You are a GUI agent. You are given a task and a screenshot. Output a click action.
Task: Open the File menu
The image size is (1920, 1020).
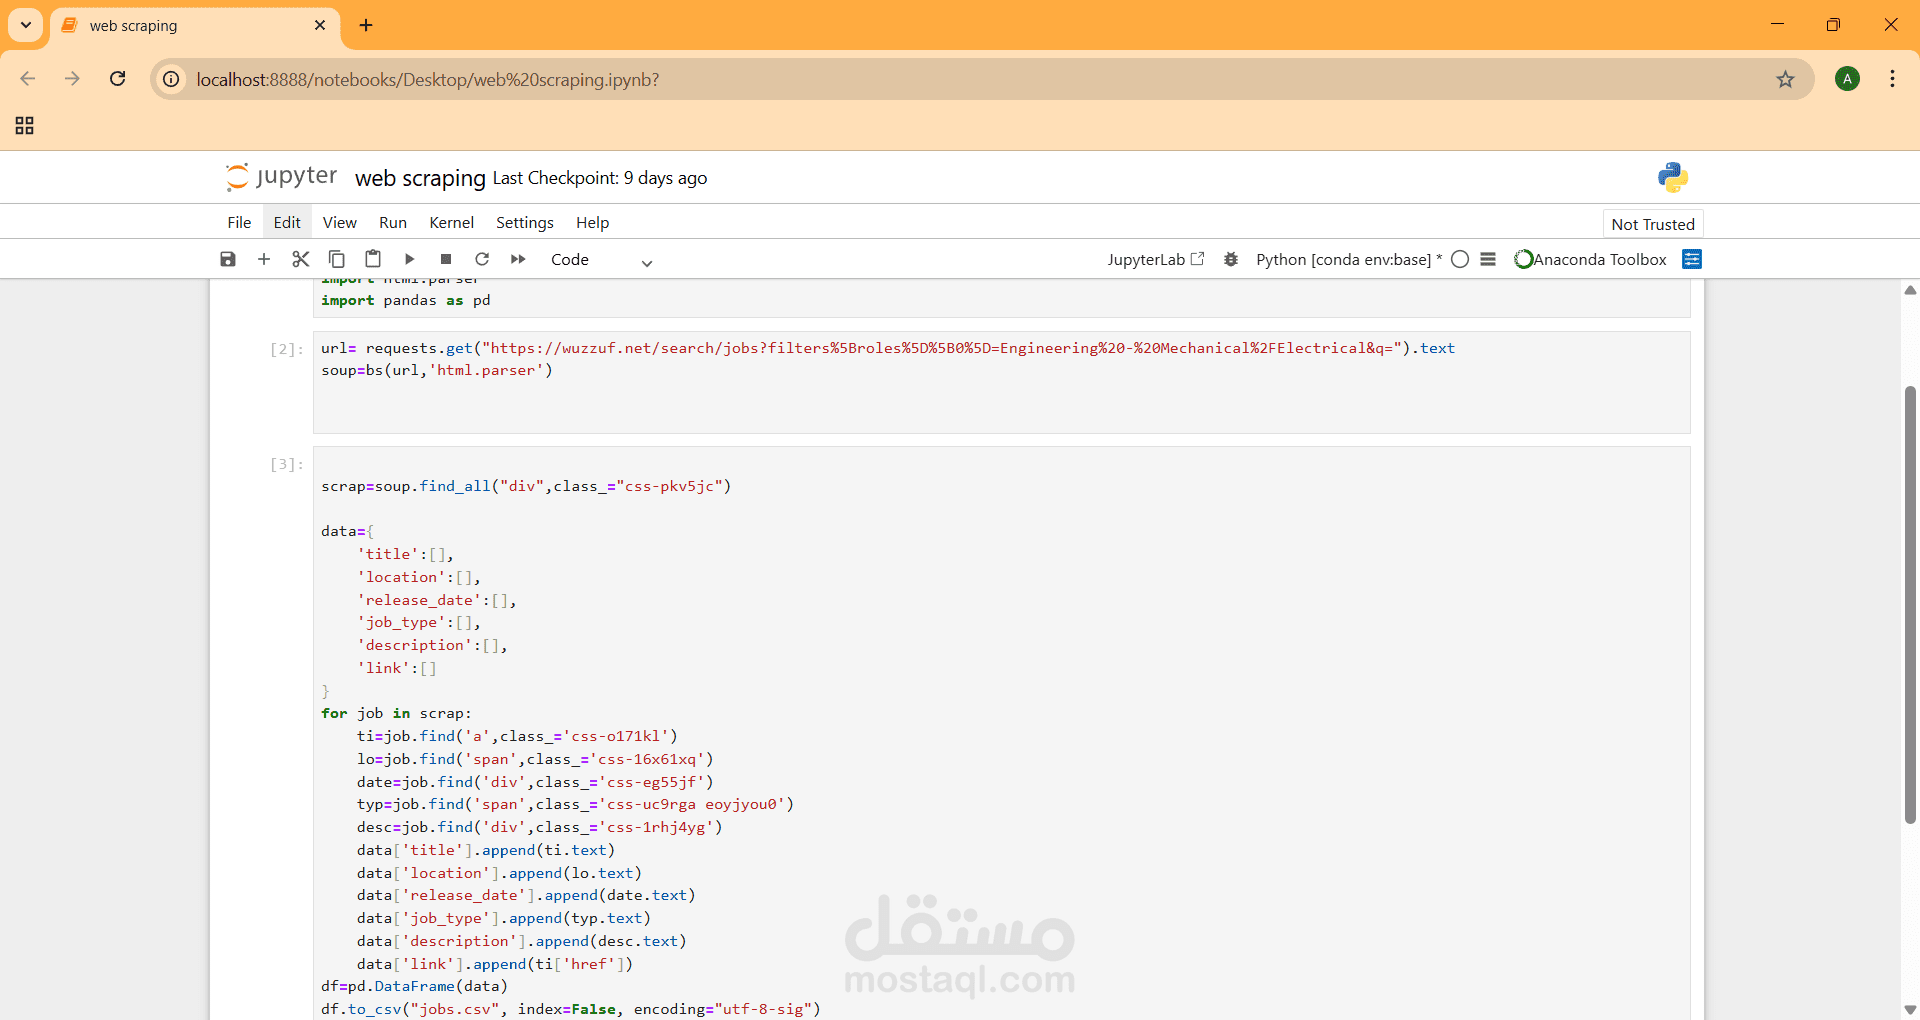click(239, 222)
